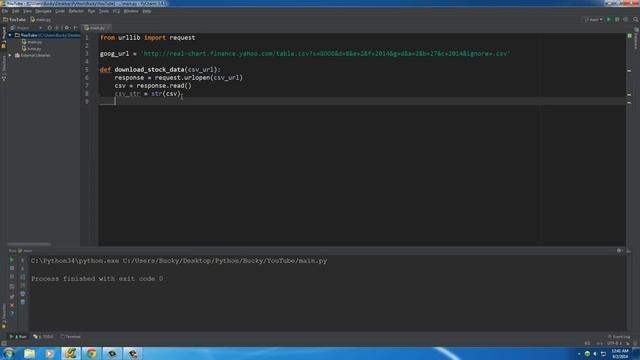Open File Explorer from taskbar
Screen dimensions: 640x360
(x=29, y=353)
